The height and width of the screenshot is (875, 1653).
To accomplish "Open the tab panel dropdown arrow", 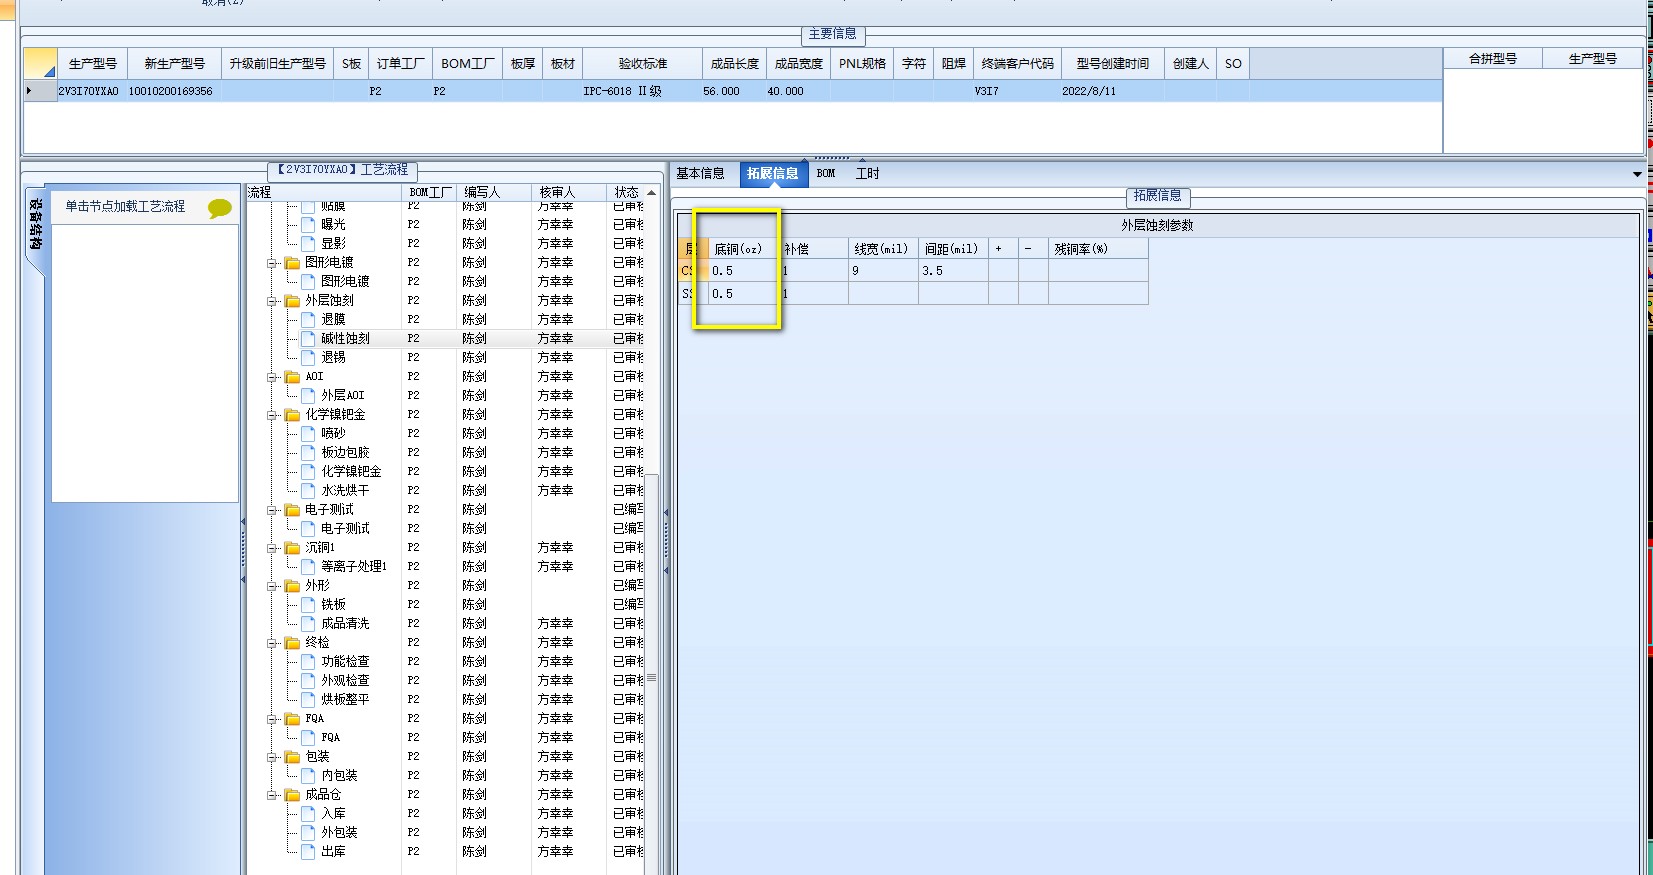I will click(x=1637, y=174).
